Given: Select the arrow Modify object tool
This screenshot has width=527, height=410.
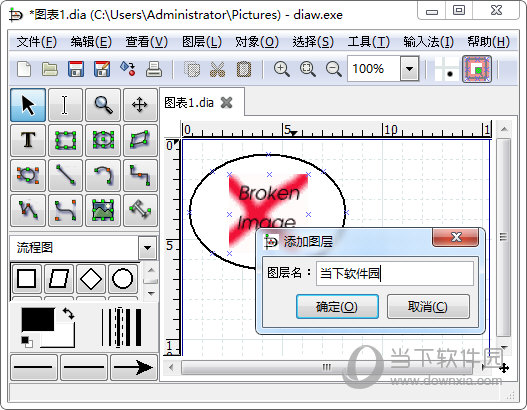Looking at the screenshot, I should tap(28, 105).
